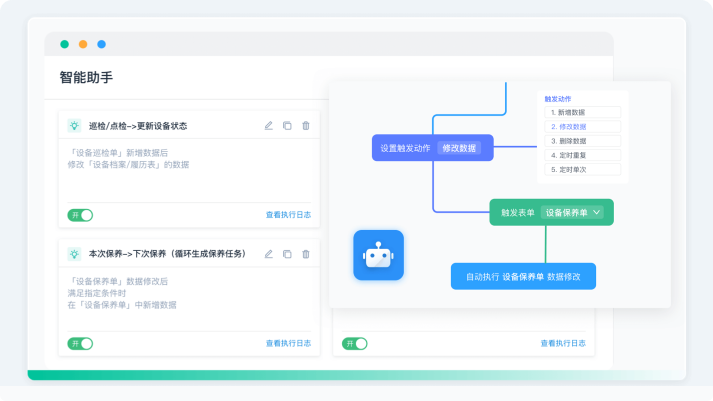Image resolution: width=713 pixels, height=401 pixels.
Task: Copy the 巡检/点检 rule card
Action: tap(287, 125)
